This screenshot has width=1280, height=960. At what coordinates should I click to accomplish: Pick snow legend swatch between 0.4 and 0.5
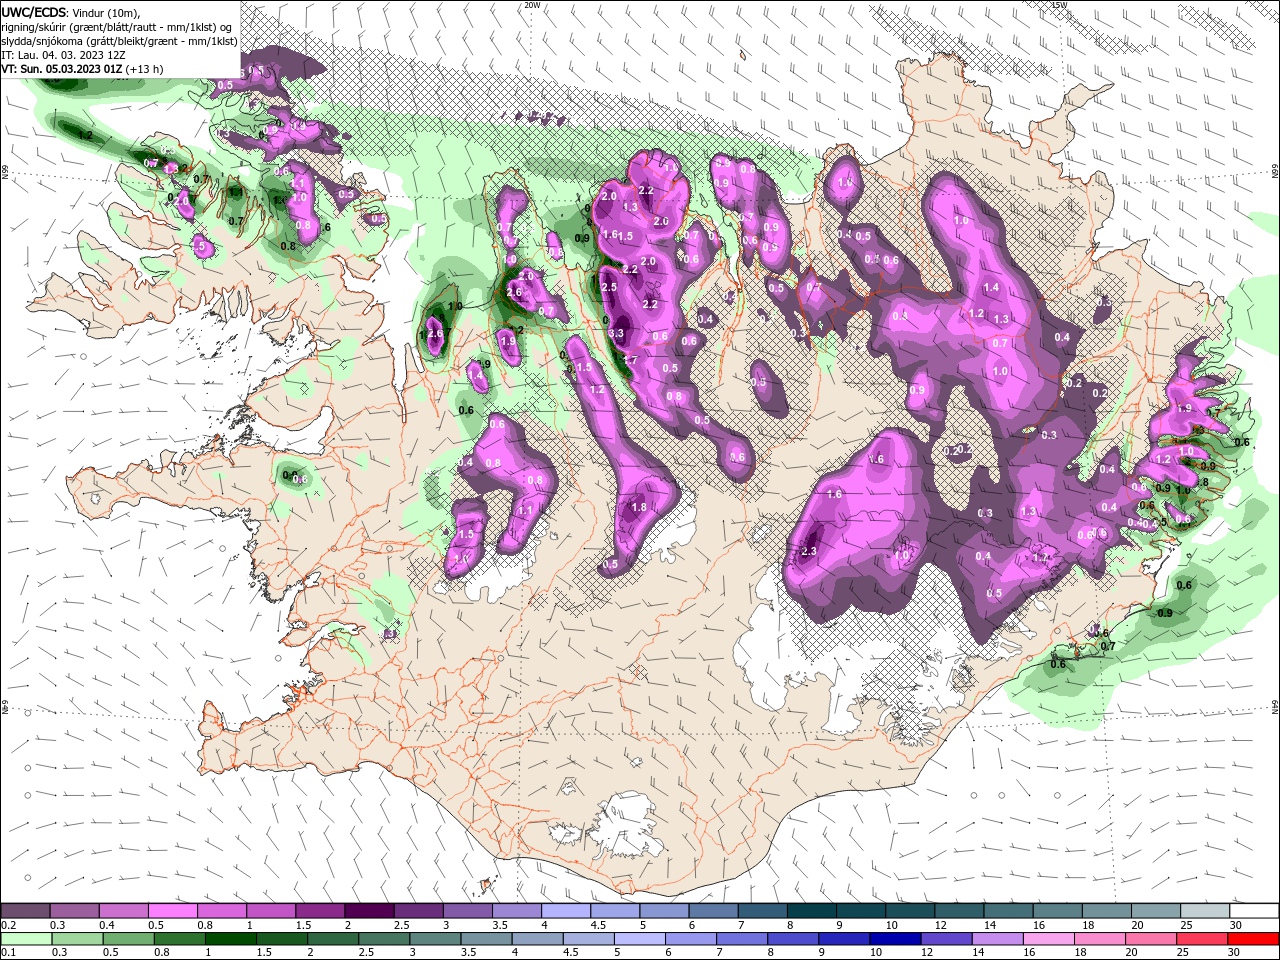pyautogui.click(x=124, y=911)
